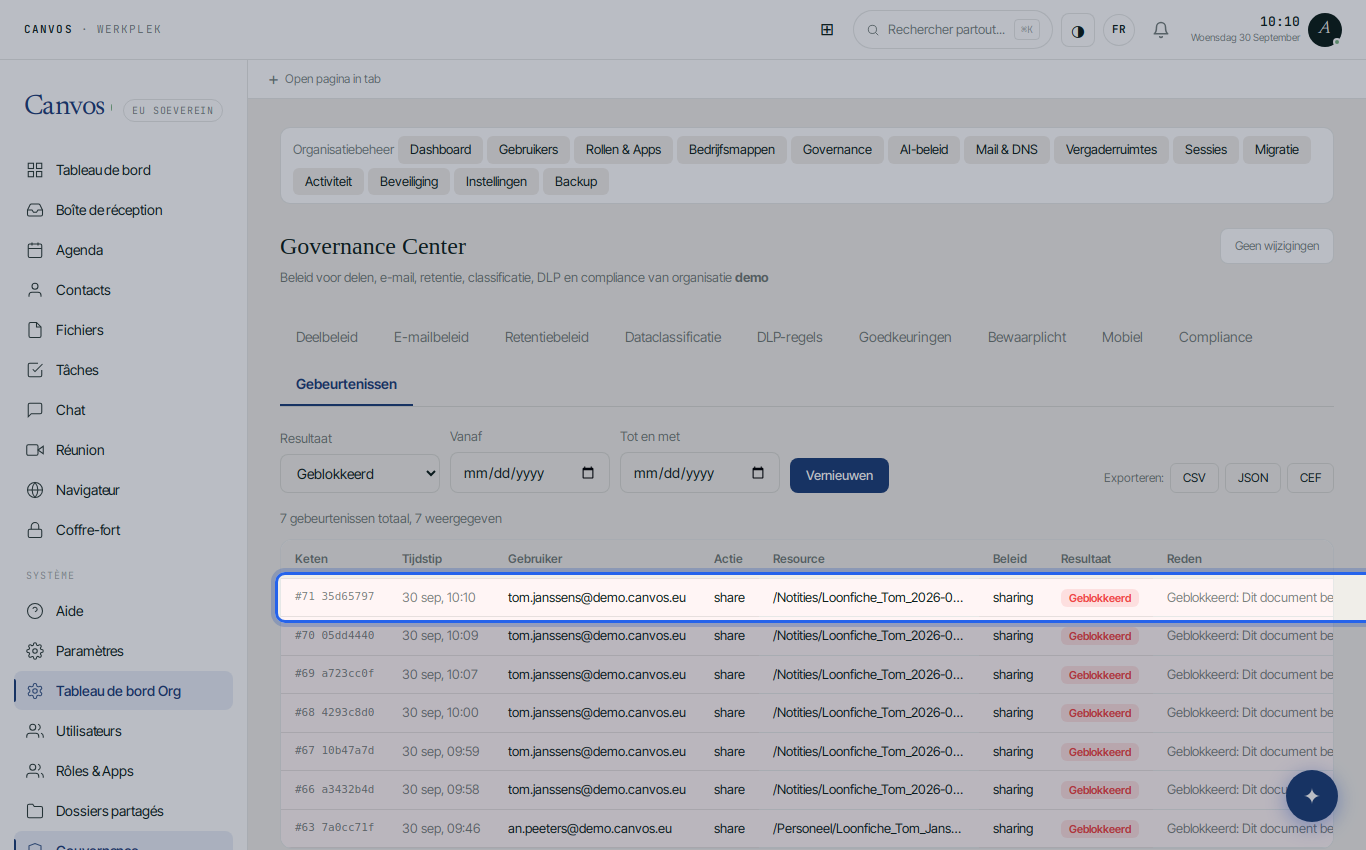Open the Tot en met date picker icon
Viewport: 1366px width, 850px height.
point(758,473)
